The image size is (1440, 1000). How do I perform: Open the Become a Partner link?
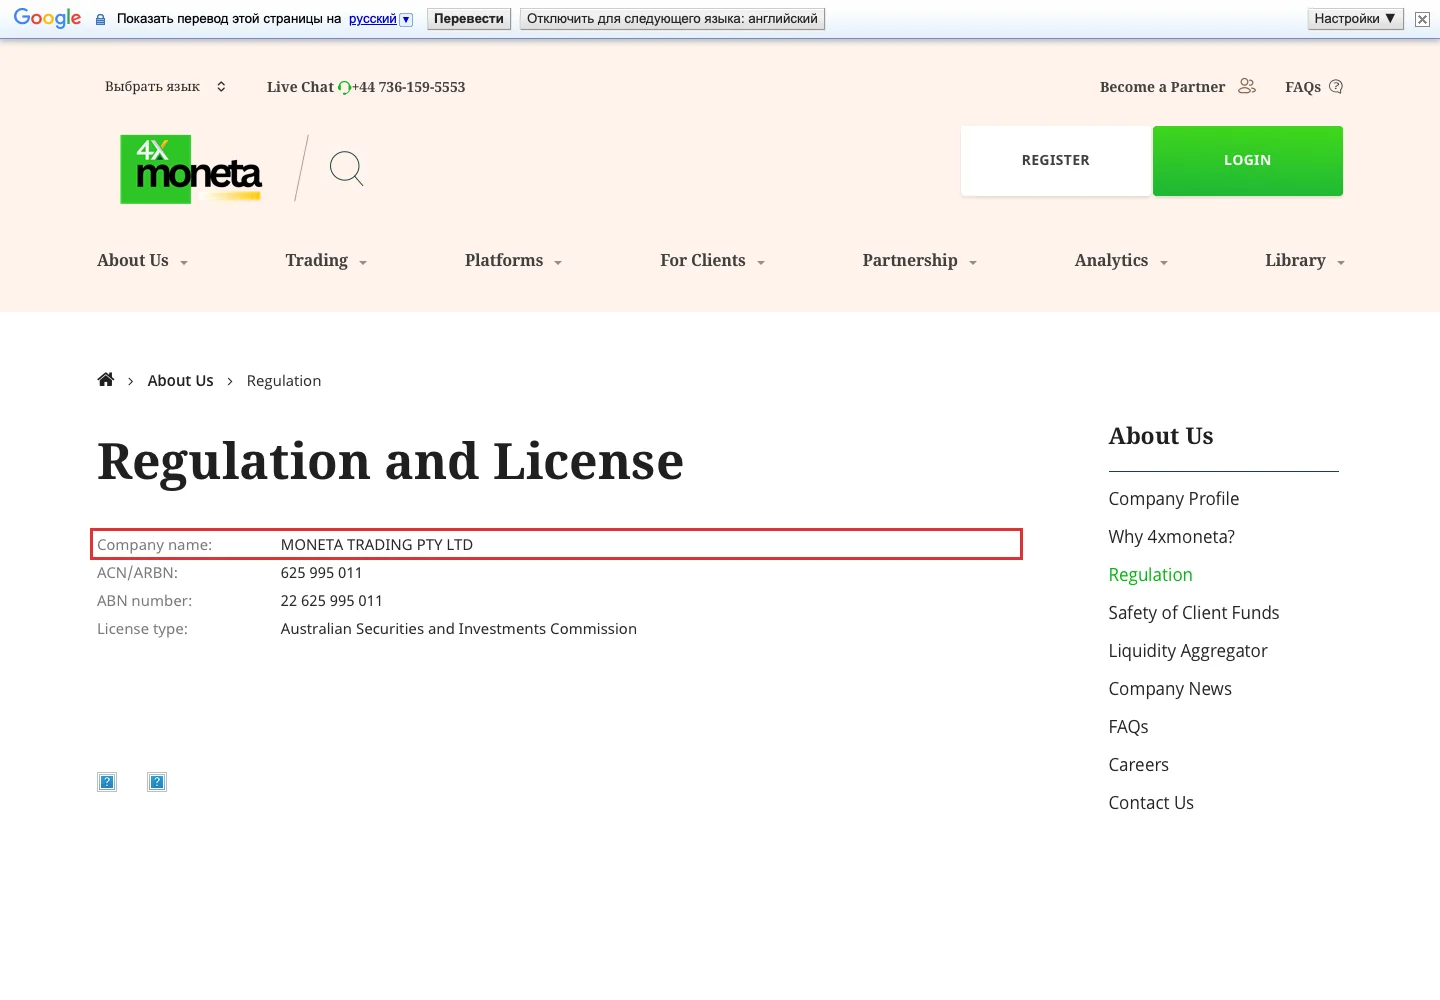coord(1162,87)
